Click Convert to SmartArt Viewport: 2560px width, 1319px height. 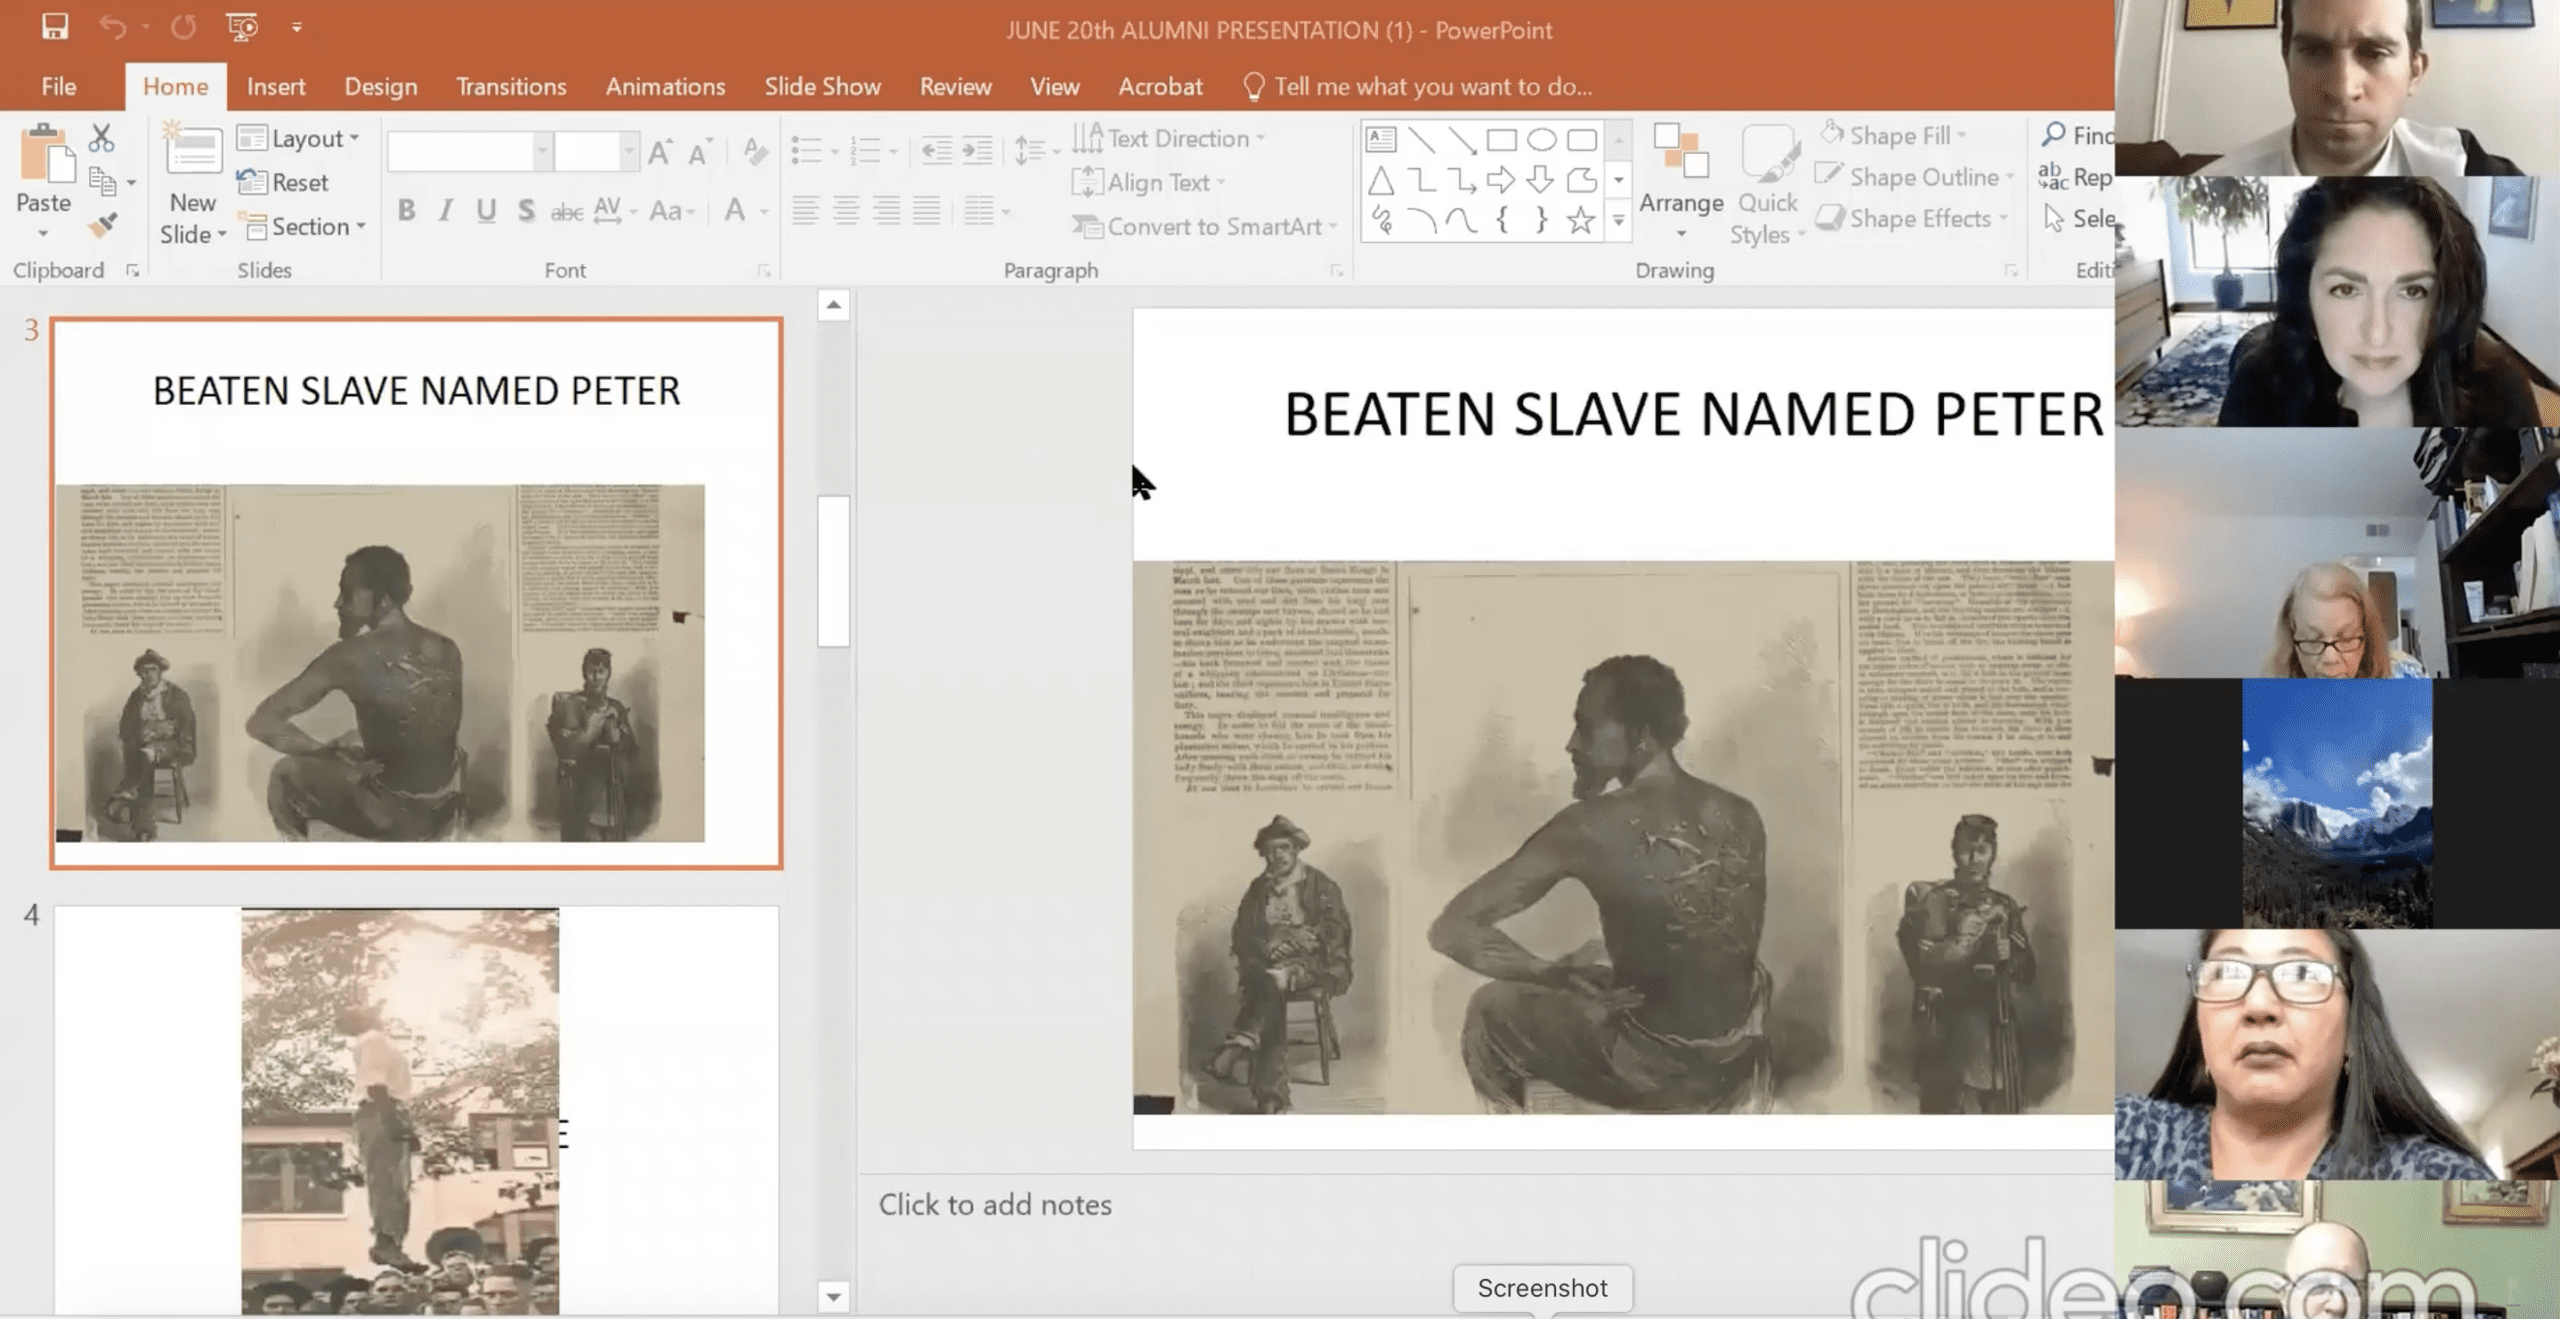[x=1204, y=226]
